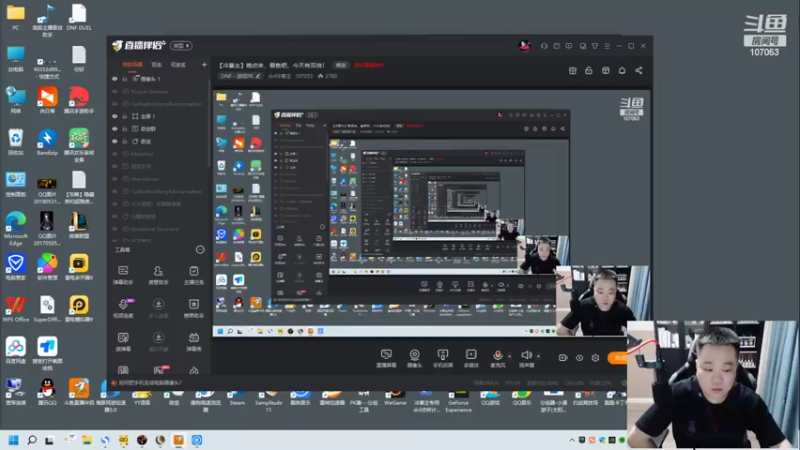Click the orange stop broadcast button
Screen dimensions: 800x450
pos(617,358)
